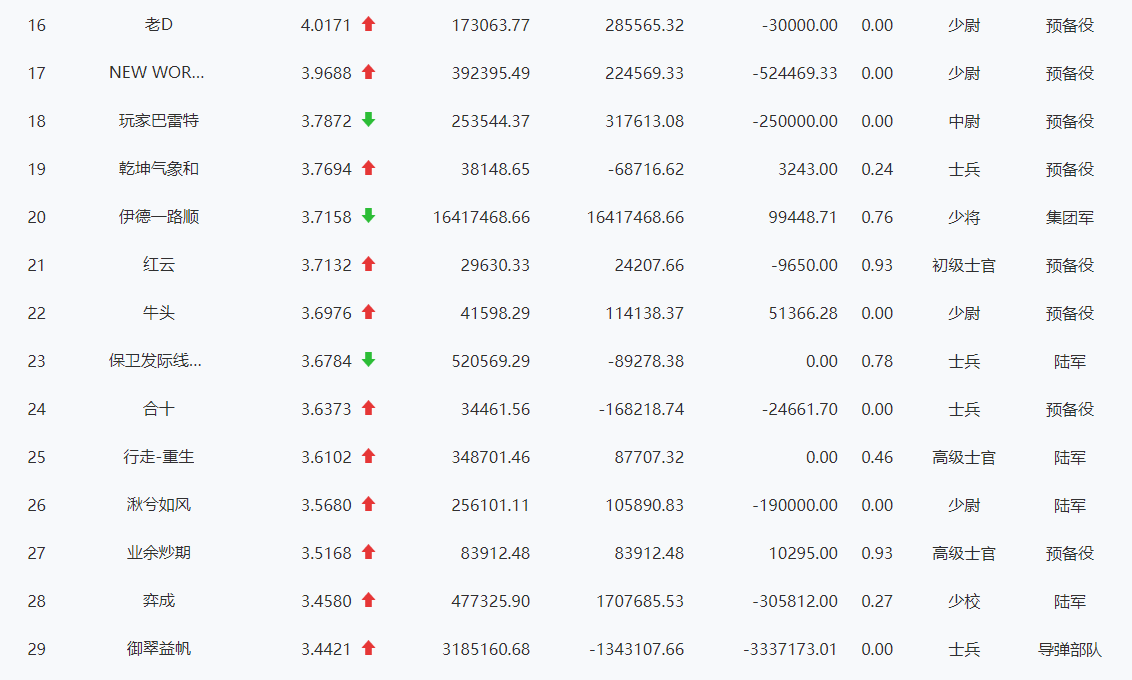Select 集团军 label in rank 20 row

tap(1069, 217)
